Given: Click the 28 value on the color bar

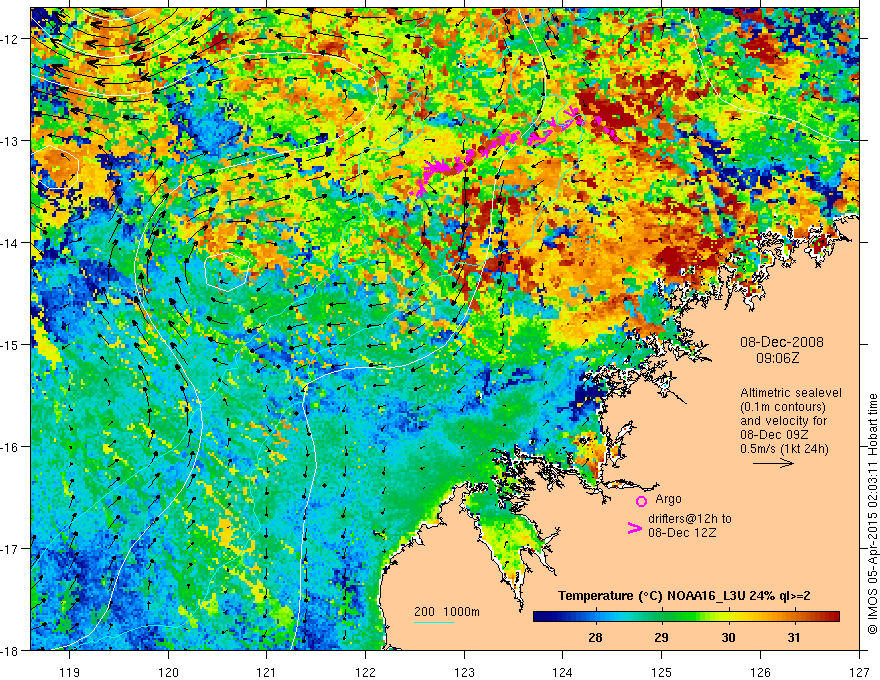Looking at the screenshot, I should 595,638.
